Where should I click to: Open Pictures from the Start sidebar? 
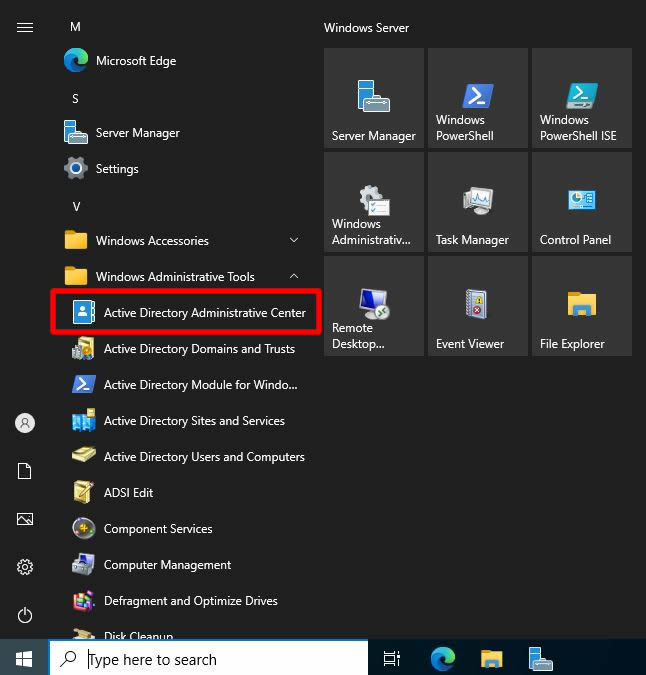coord(25,519)
